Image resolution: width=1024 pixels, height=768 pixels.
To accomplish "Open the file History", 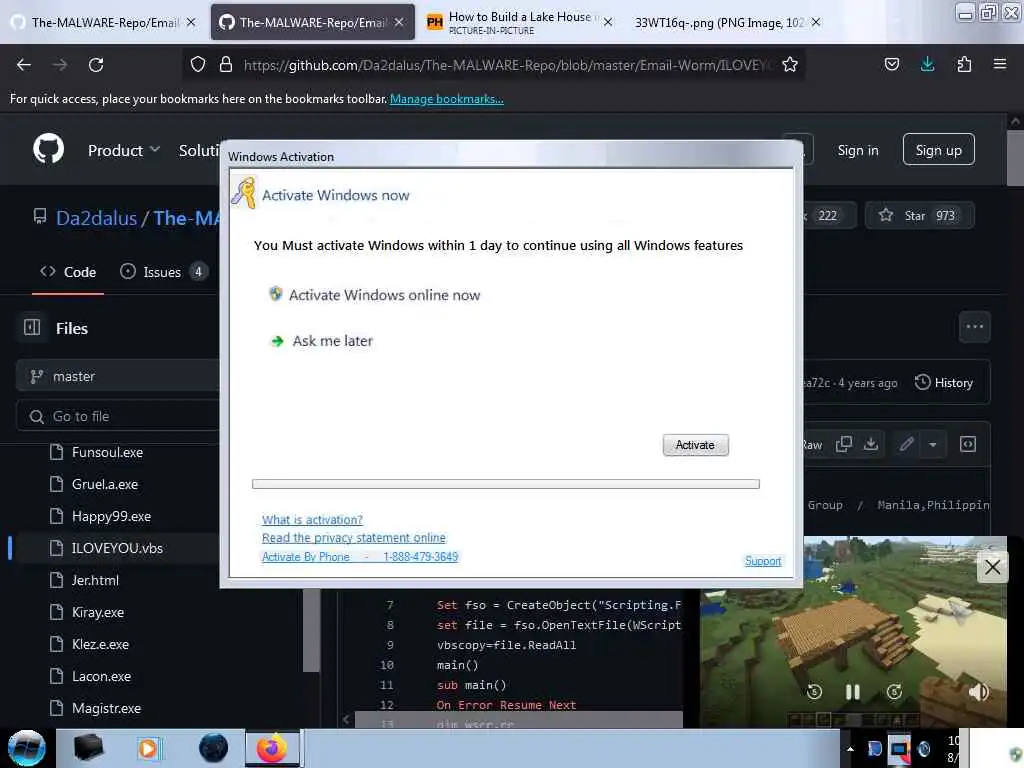I will click(x=944, y=383).
